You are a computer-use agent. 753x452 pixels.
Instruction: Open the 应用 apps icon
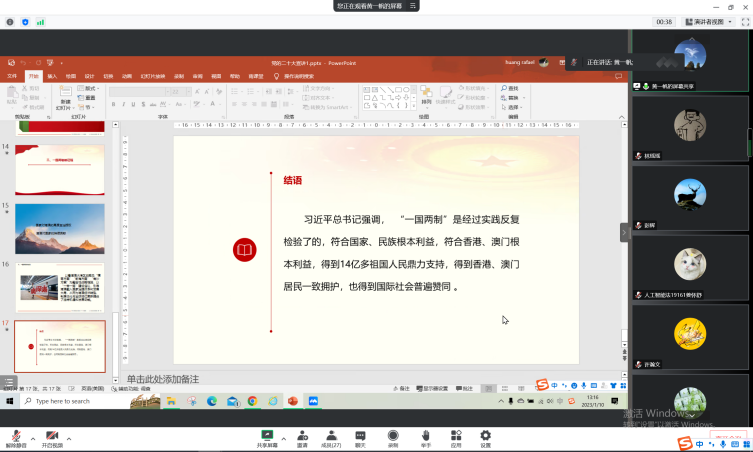455,435
